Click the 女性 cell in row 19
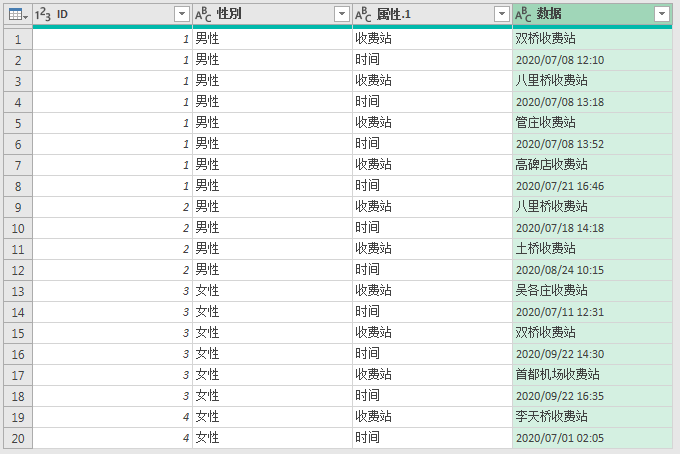The image size is (680, 454). (272, 417)
